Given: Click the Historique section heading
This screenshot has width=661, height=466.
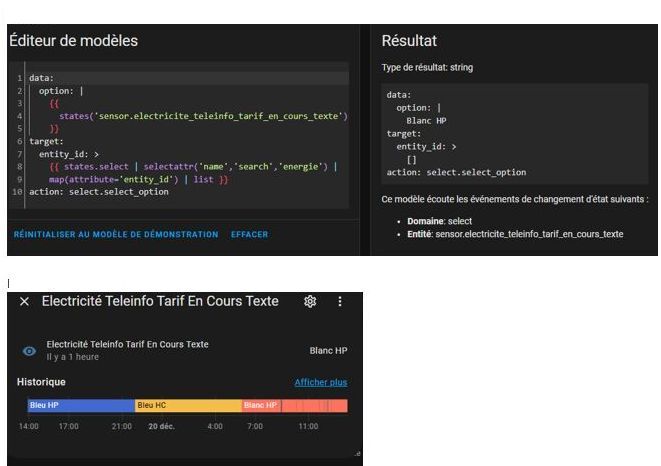Looking at the screenshot, I should (41, 382).
